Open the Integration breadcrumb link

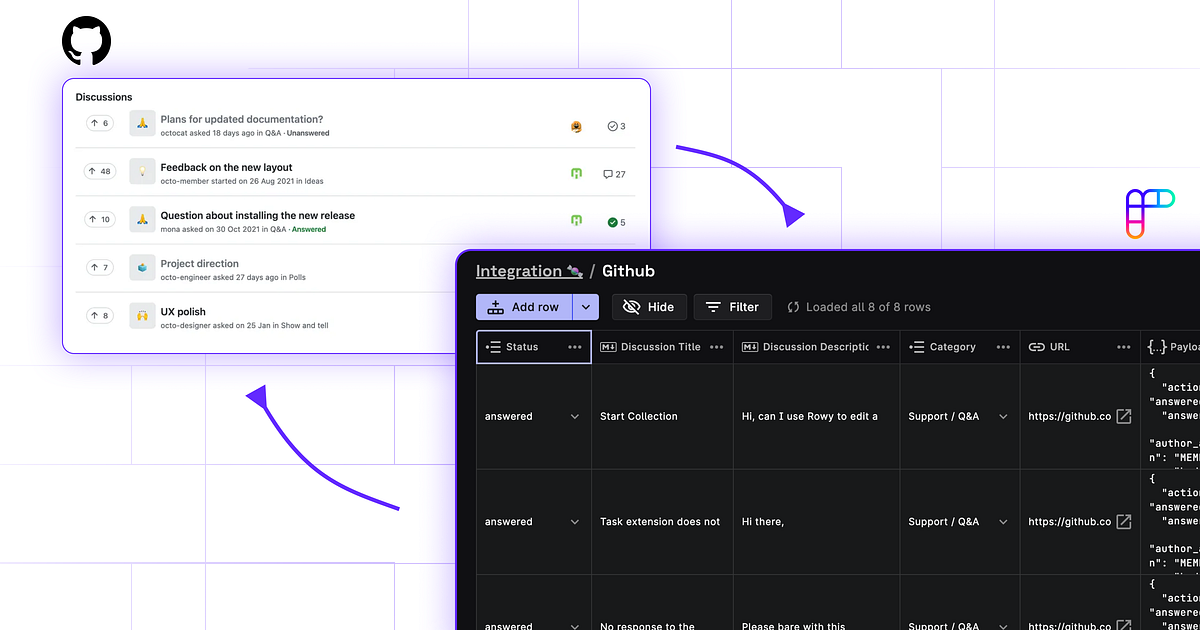click(523, 270)
